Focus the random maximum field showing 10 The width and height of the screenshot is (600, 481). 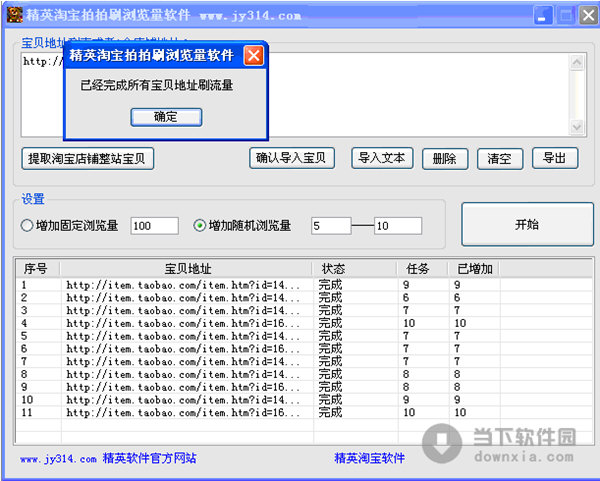398,226
